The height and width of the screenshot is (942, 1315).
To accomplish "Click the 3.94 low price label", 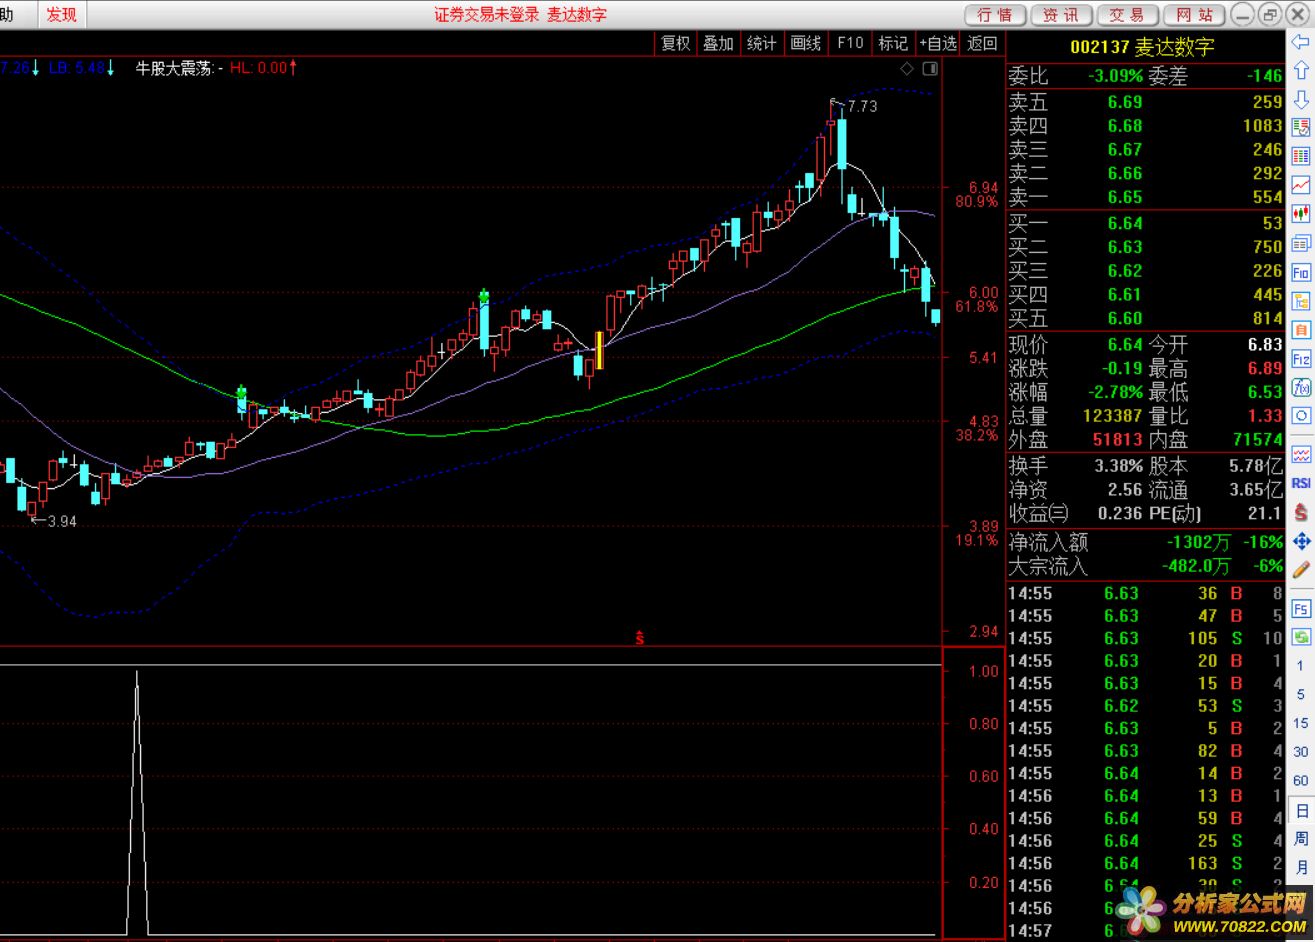I will (x=61, y=521).
